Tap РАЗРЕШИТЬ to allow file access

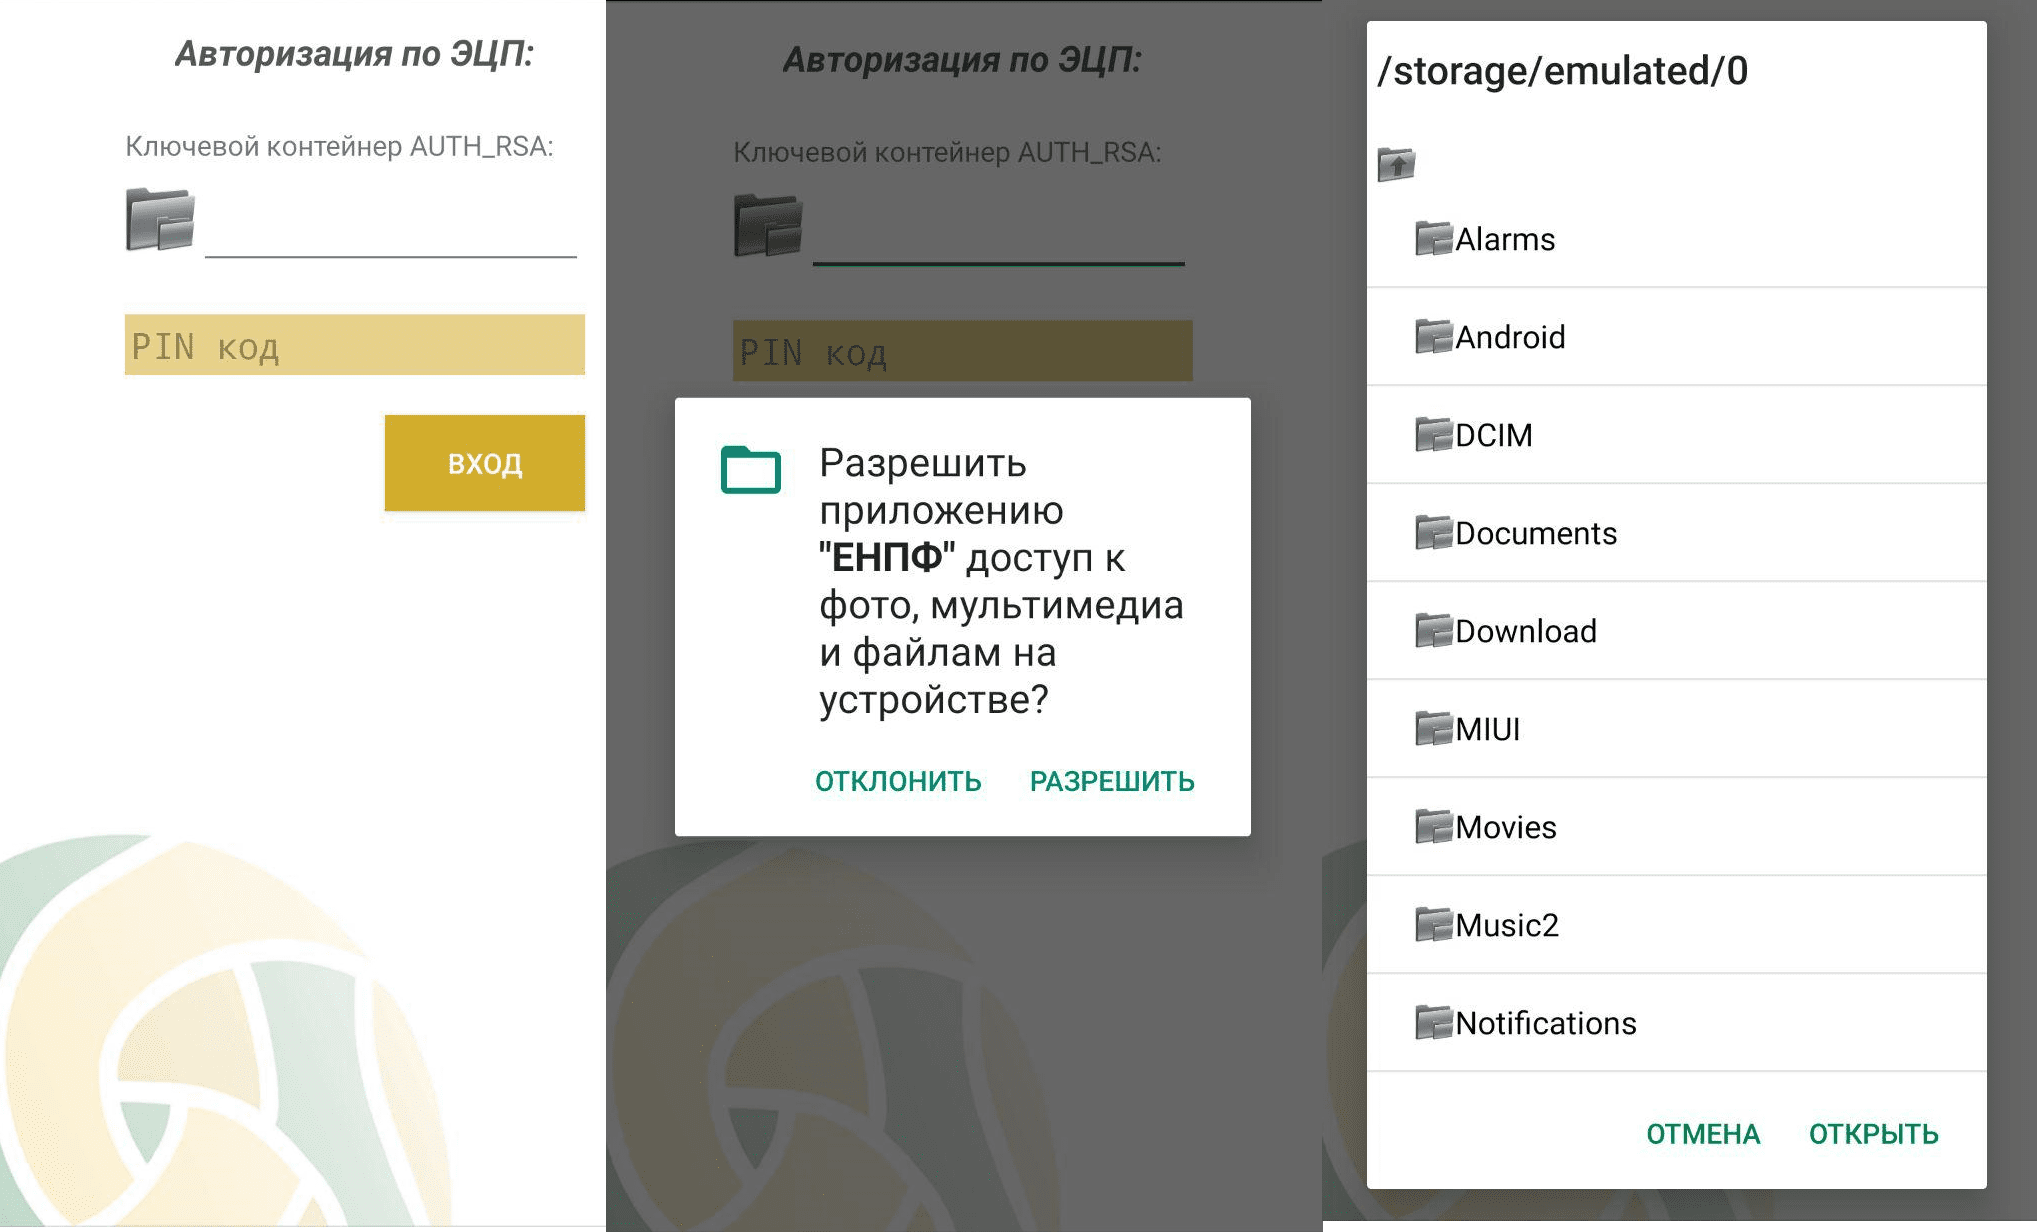pos(1112,781)
